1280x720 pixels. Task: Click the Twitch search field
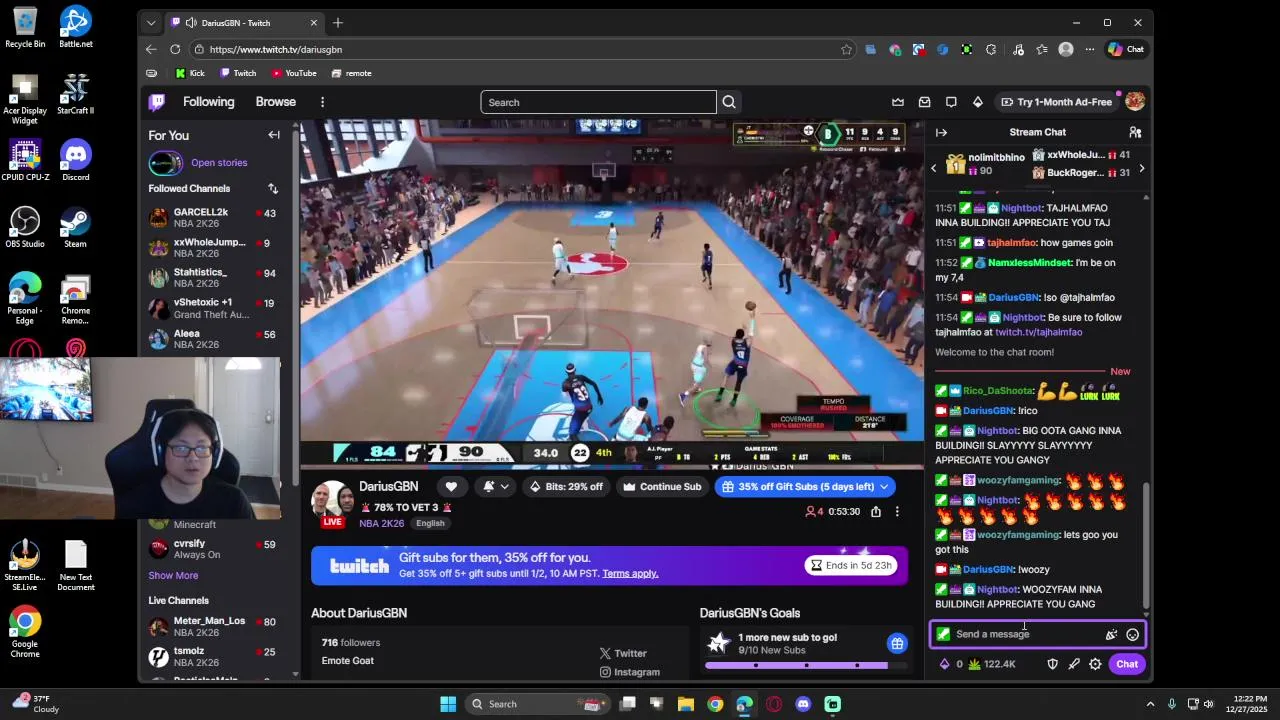598,102
